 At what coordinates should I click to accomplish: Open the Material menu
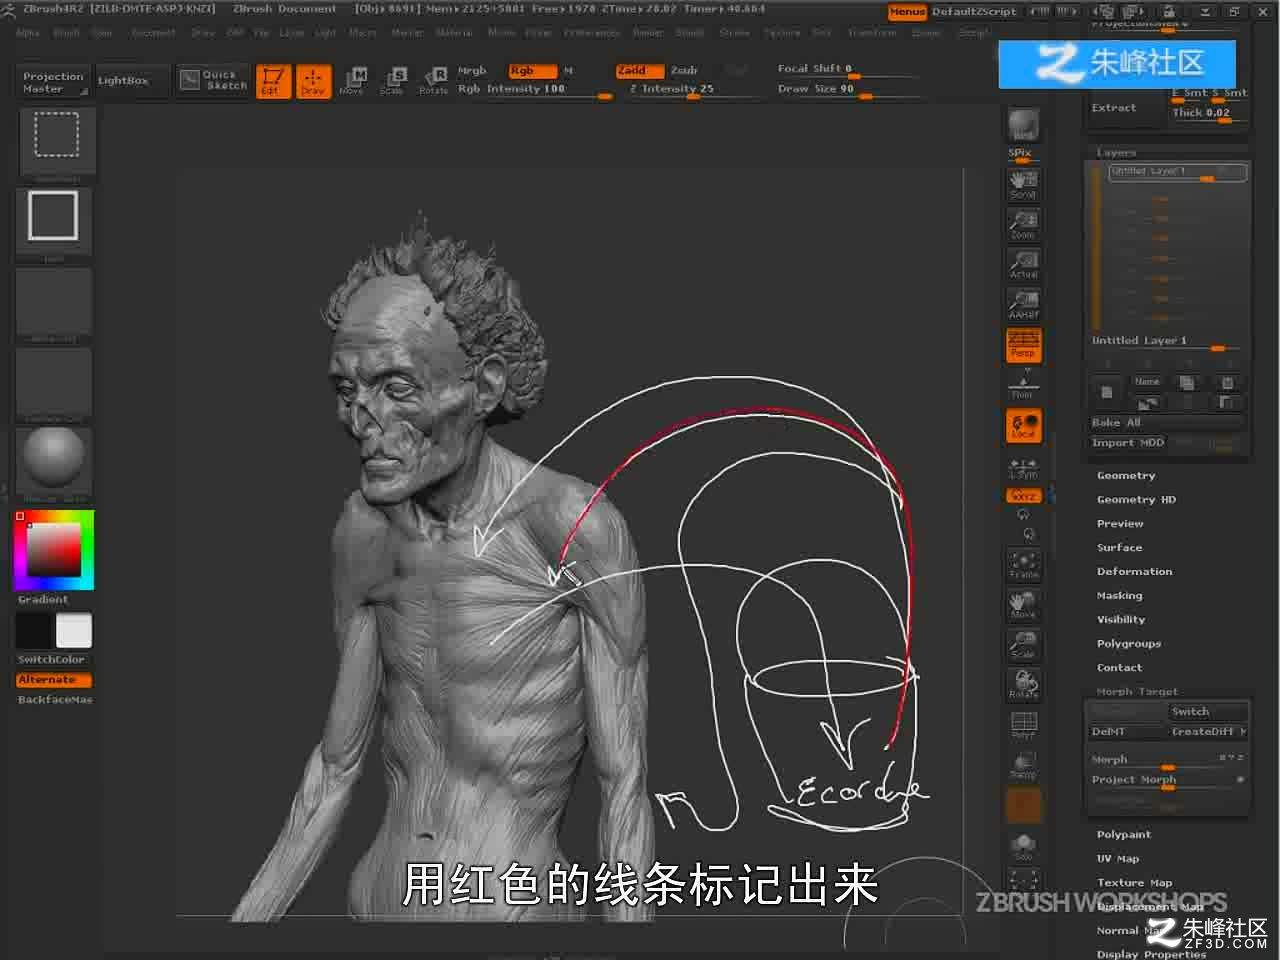coord(454,33)
